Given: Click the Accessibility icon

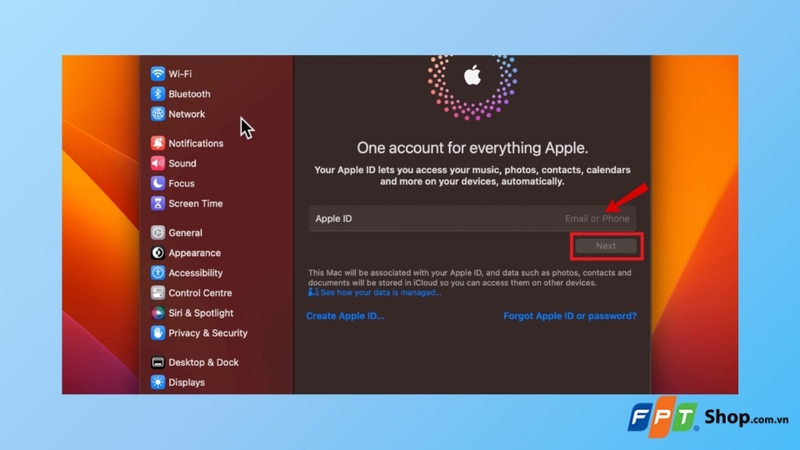Looking at the screenshot, I should tap(158, 272).
